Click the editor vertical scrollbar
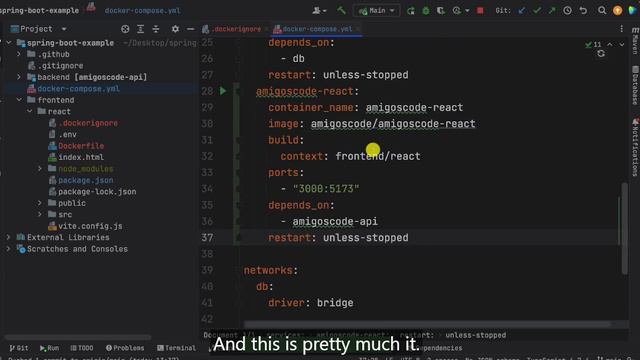This screenshot has height=360, width=640. coord(624,229)
